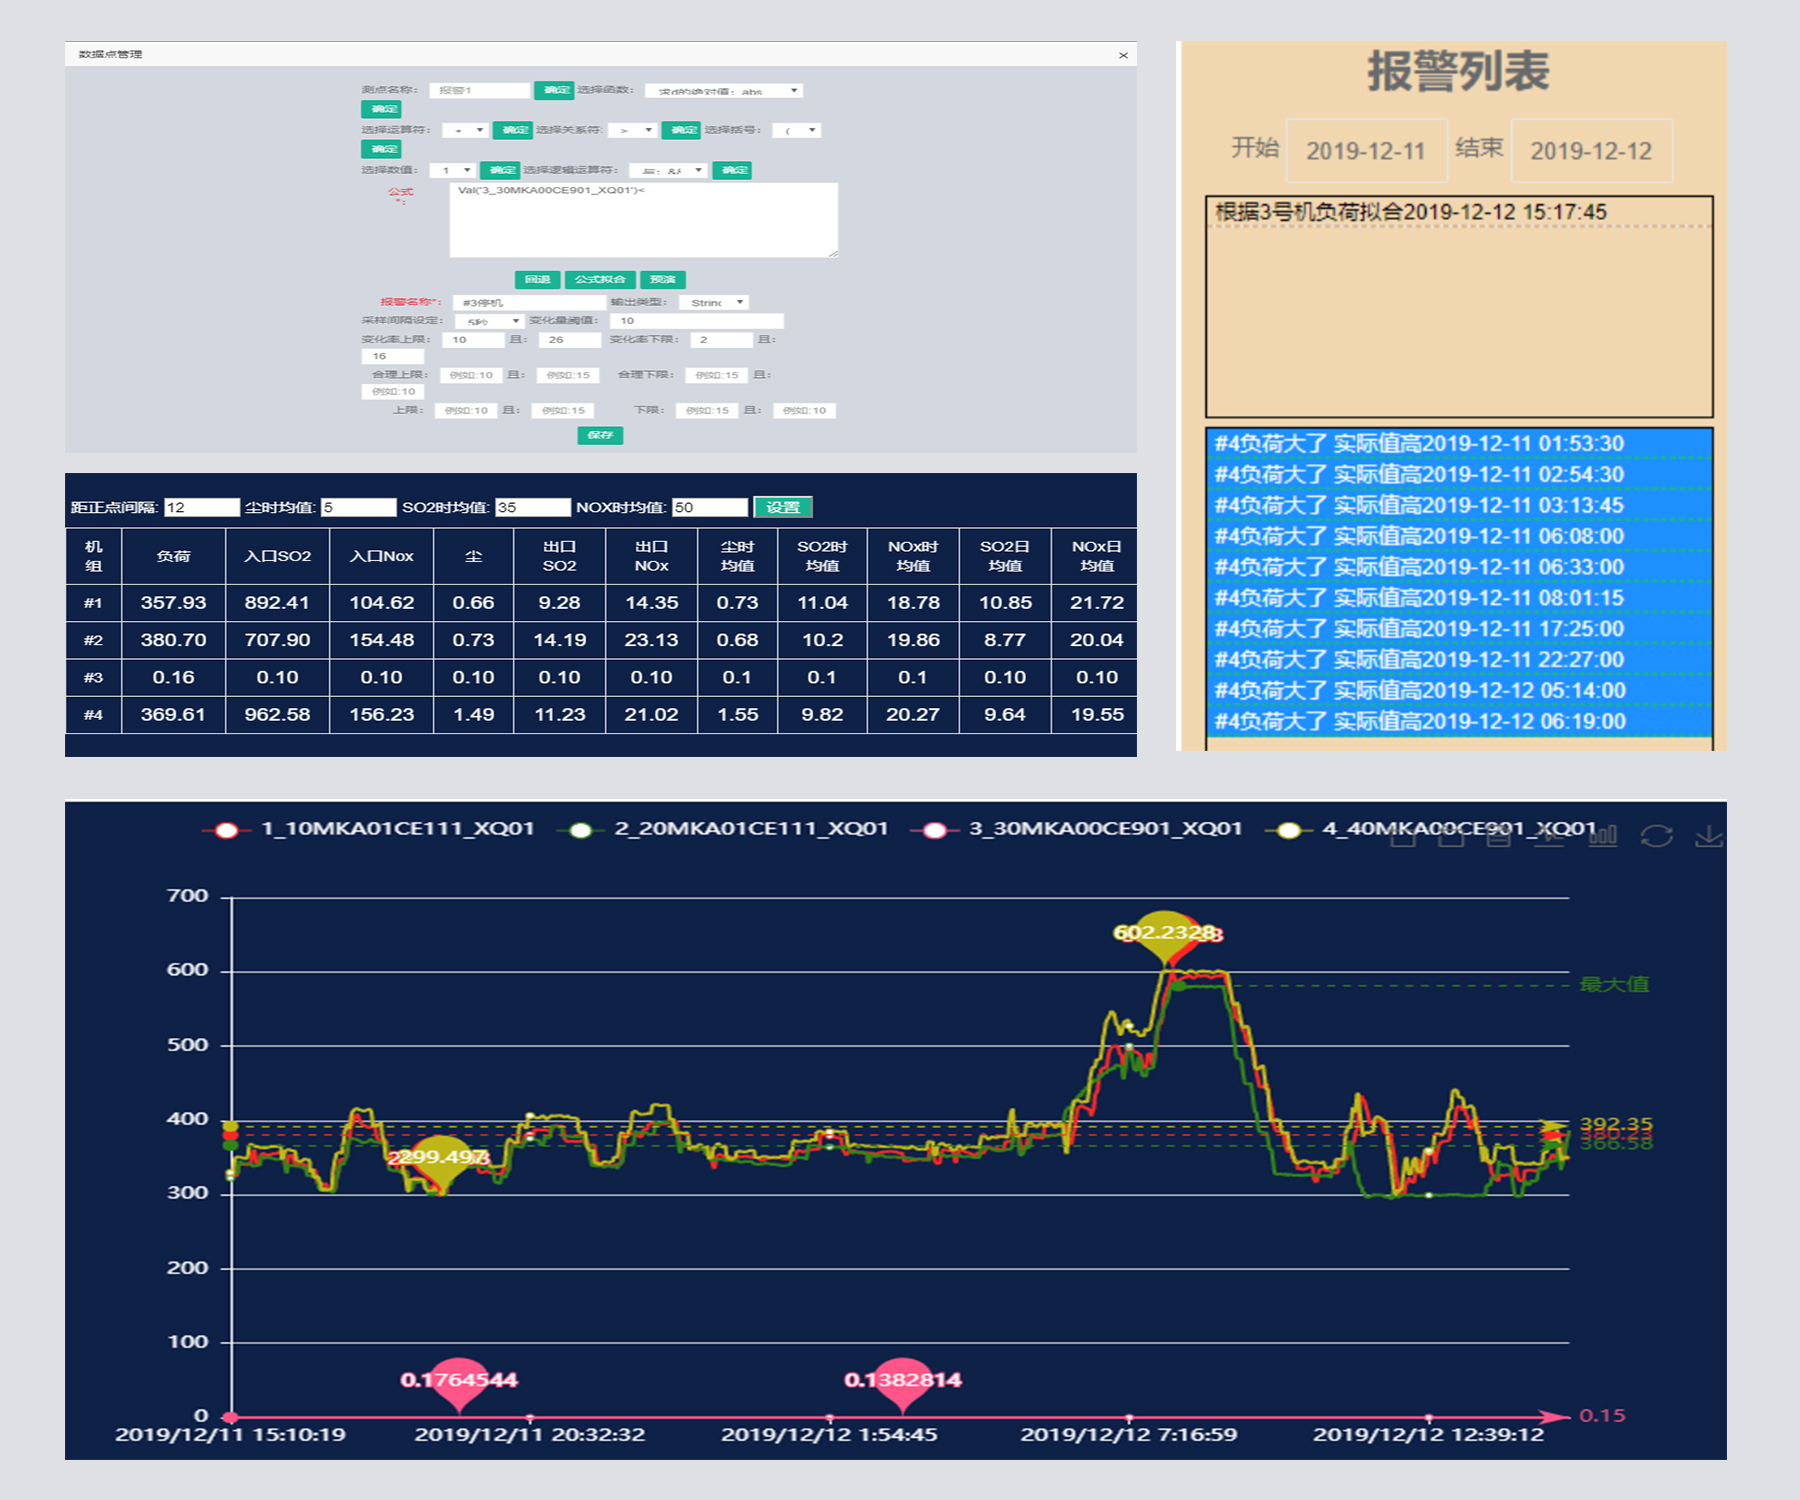This screenshot has height=1500, width=1800.
Task: Click #4 入口SO2 value 962.58
Action: coord(277,715)
